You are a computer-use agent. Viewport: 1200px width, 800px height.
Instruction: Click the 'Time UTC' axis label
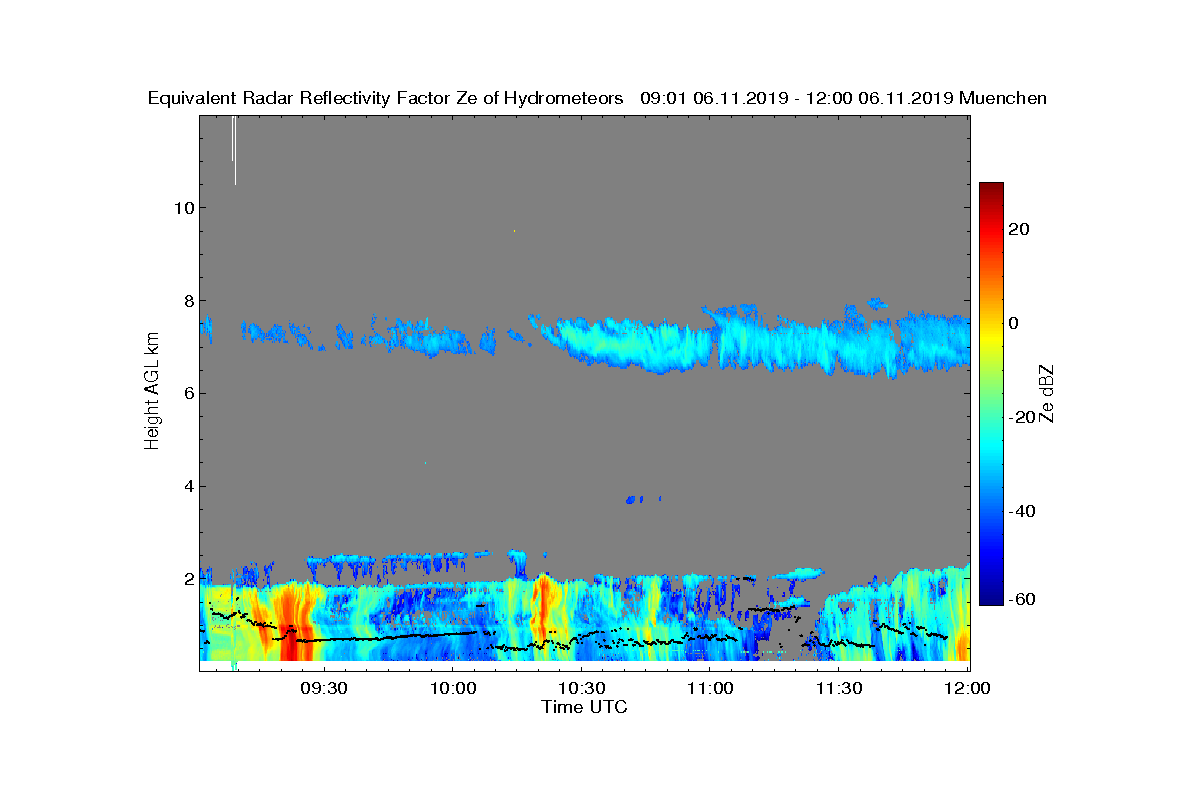[x=585, y=707]
